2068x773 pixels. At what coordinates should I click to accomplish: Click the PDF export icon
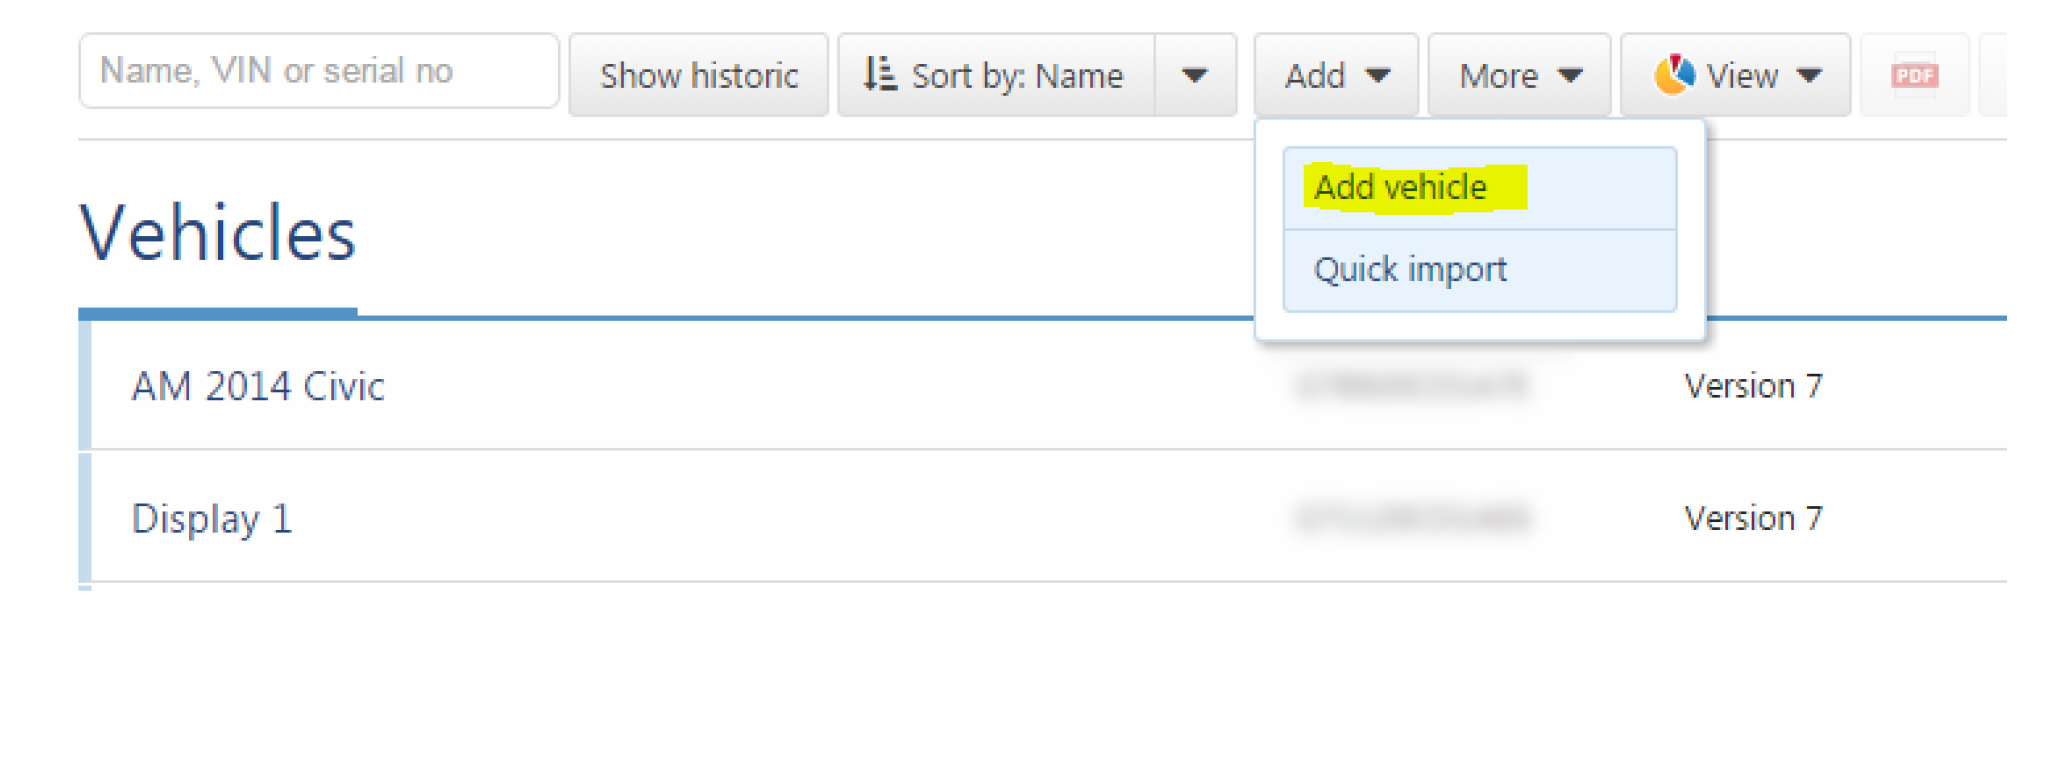pyautogui.click(x=1914, y=75)
